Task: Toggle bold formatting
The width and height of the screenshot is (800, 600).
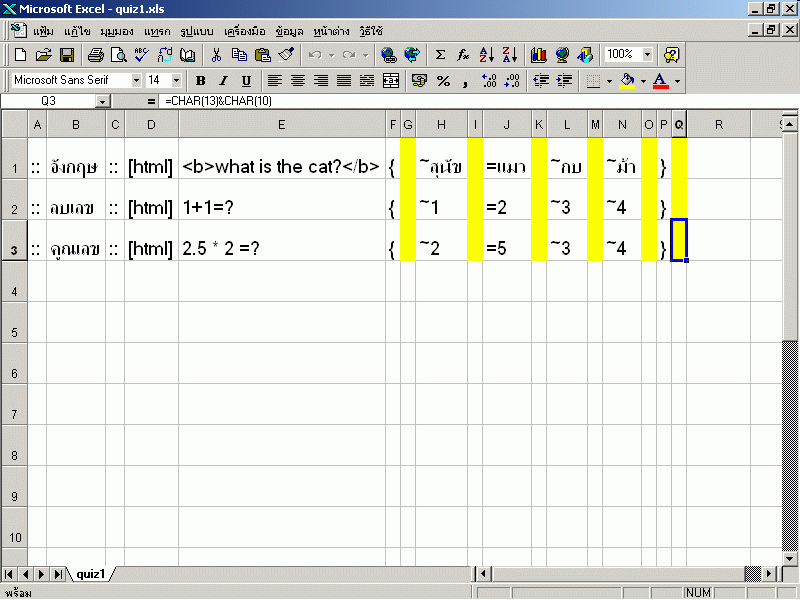Action: coord(200,80)
